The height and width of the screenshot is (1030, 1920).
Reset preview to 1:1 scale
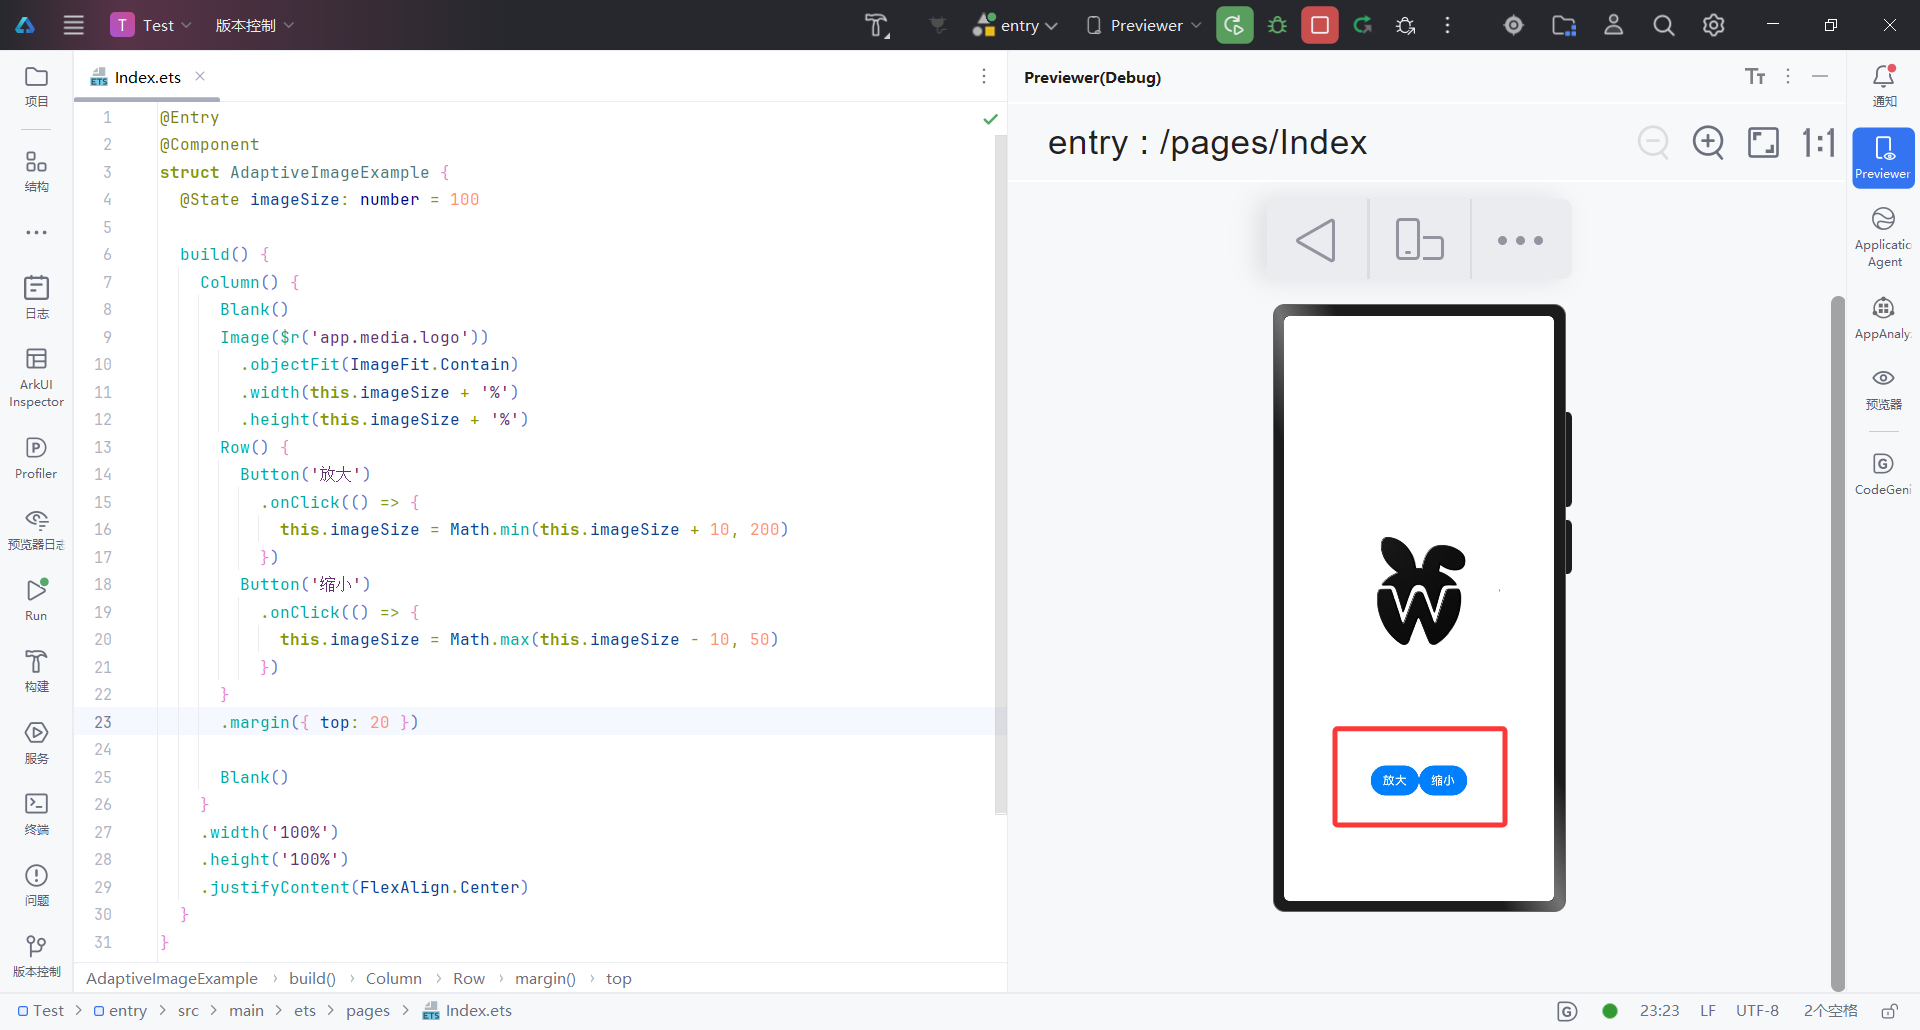[1818, 142]
